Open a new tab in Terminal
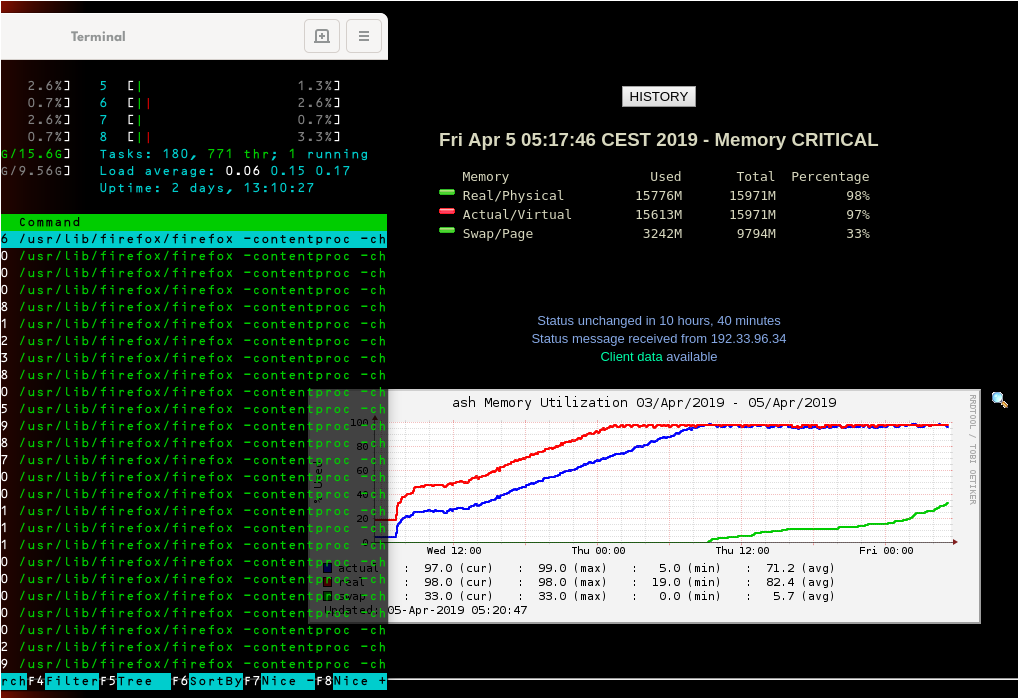The image size is (1018, 698). point(322,36)
